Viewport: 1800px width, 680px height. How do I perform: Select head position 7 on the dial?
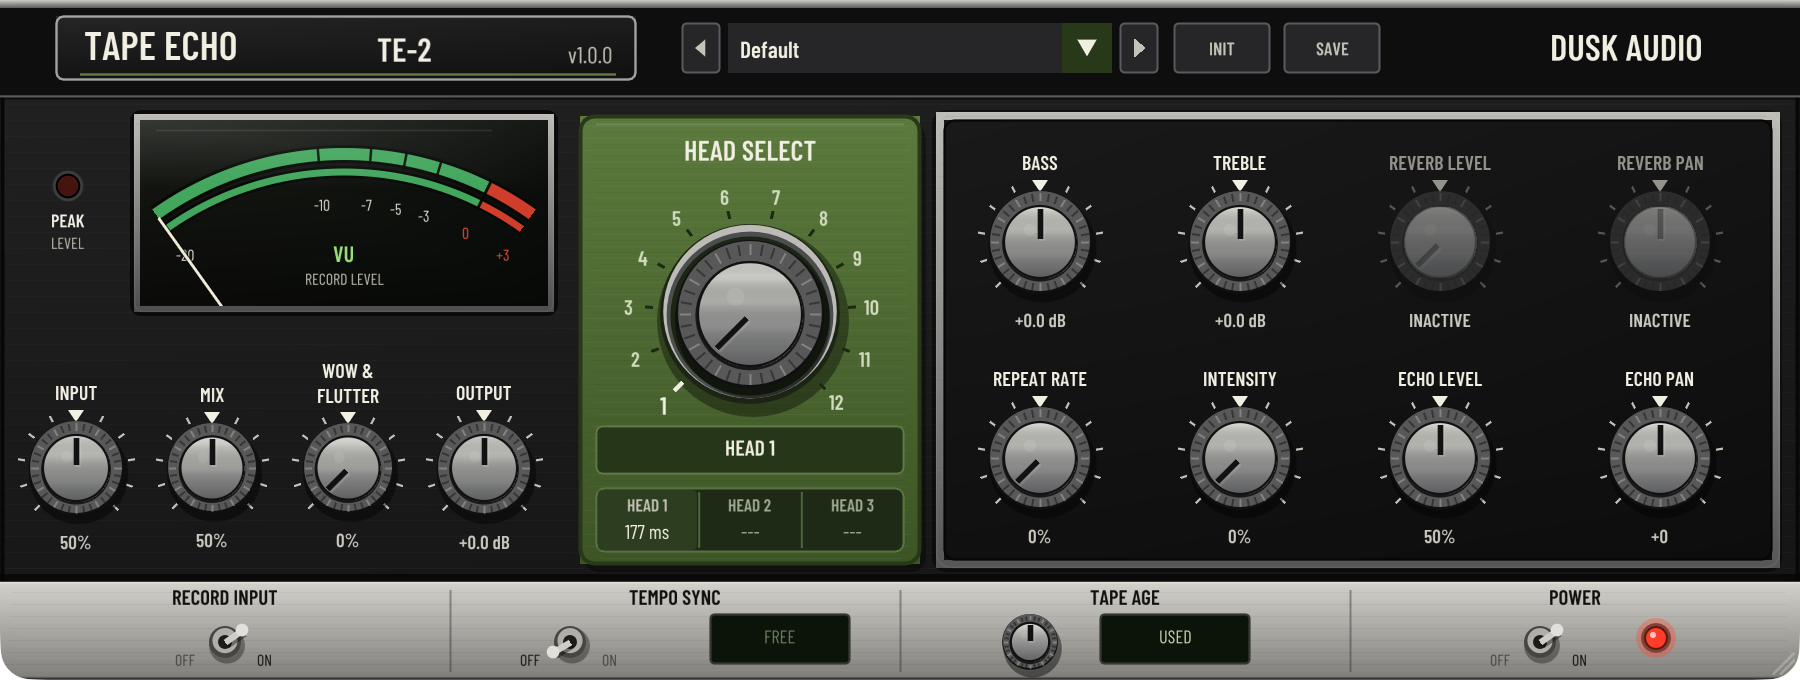coord(775,198)
